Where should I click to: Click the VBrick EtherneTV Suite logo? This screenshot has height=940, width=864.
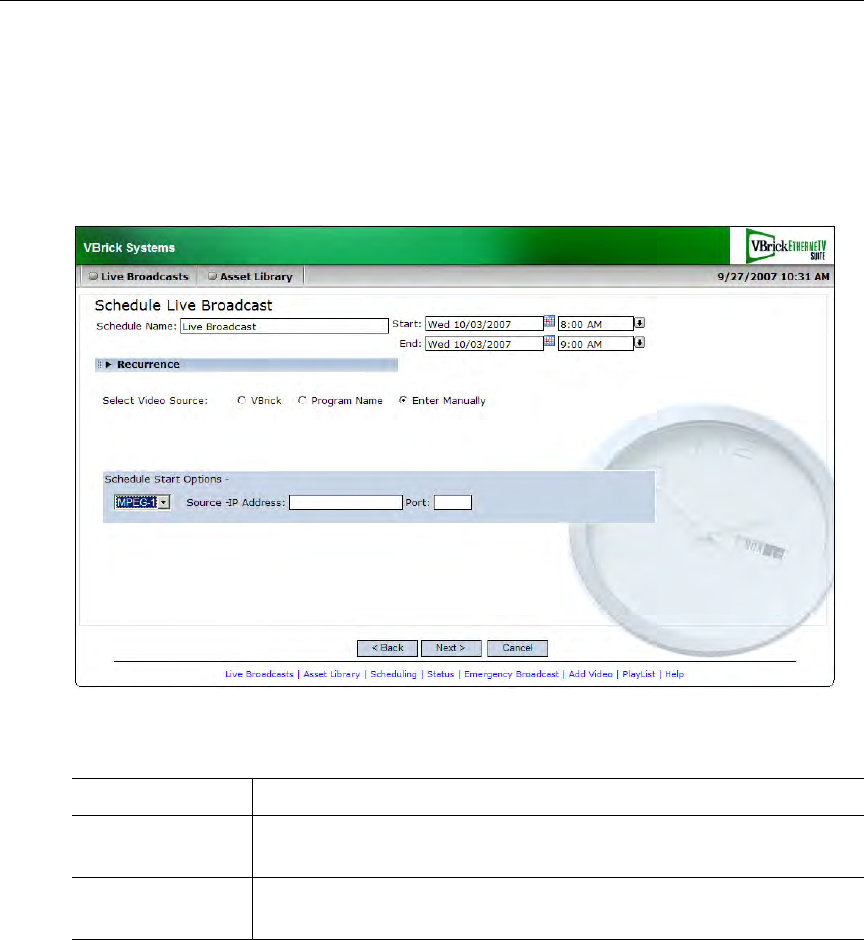pos(786,246)
